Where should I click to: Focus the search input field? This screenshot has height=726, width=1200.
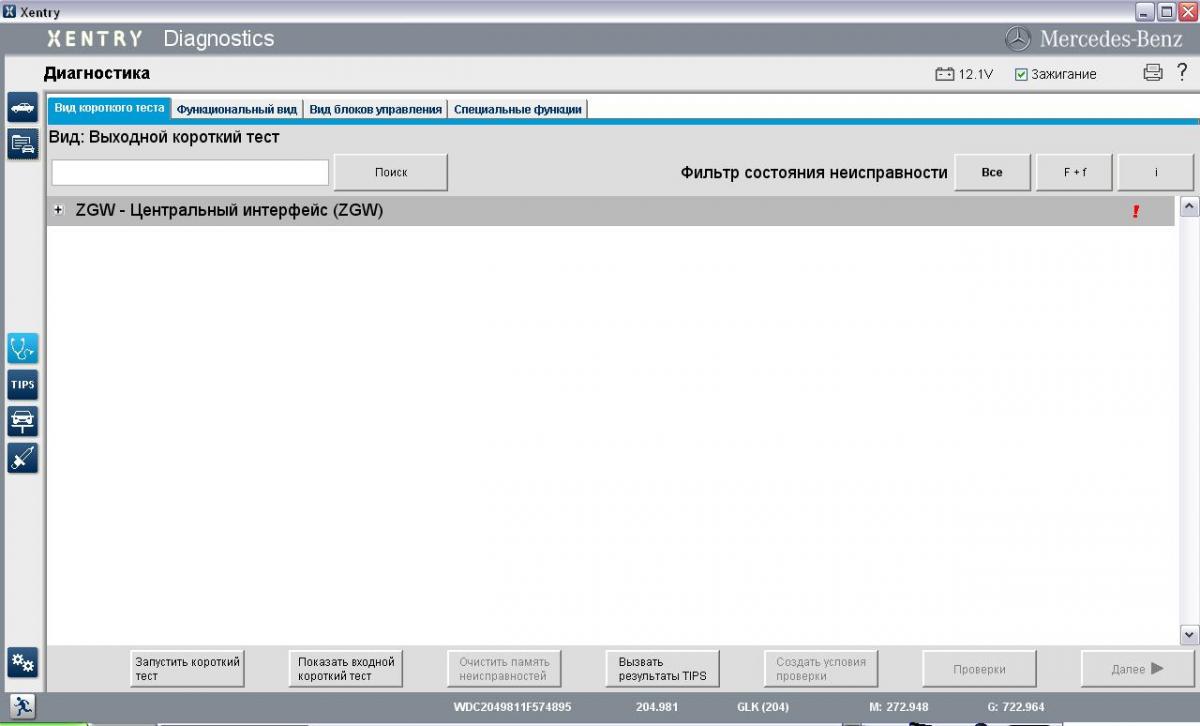point(190,172)
